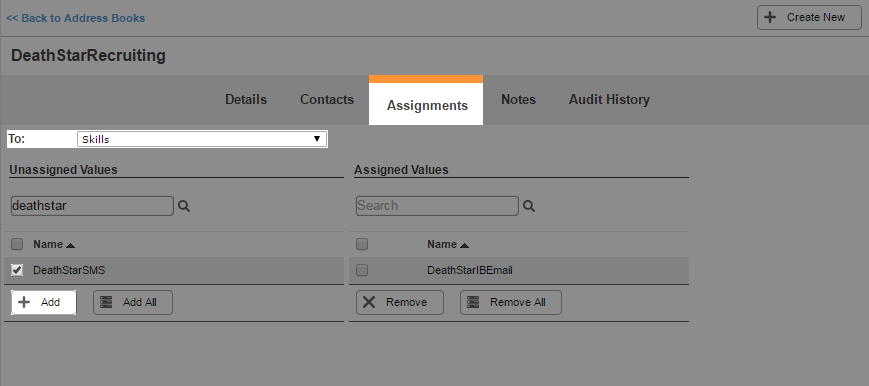The image size is (869, 386).
Task: Click the Create New button
Action: (809, 17)
